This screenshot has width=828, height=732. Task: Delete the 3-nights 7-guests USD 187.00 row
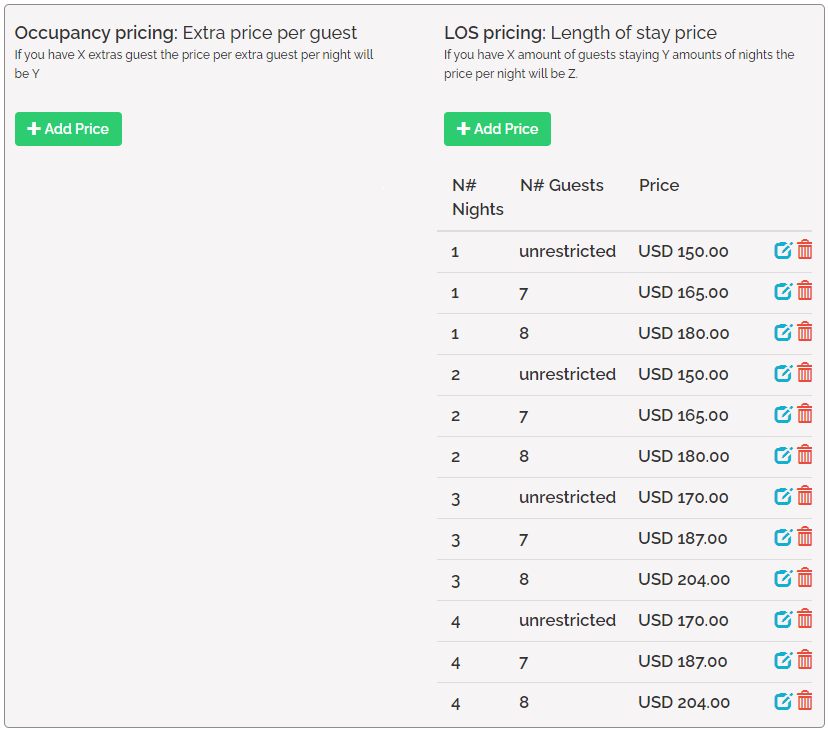805,537
